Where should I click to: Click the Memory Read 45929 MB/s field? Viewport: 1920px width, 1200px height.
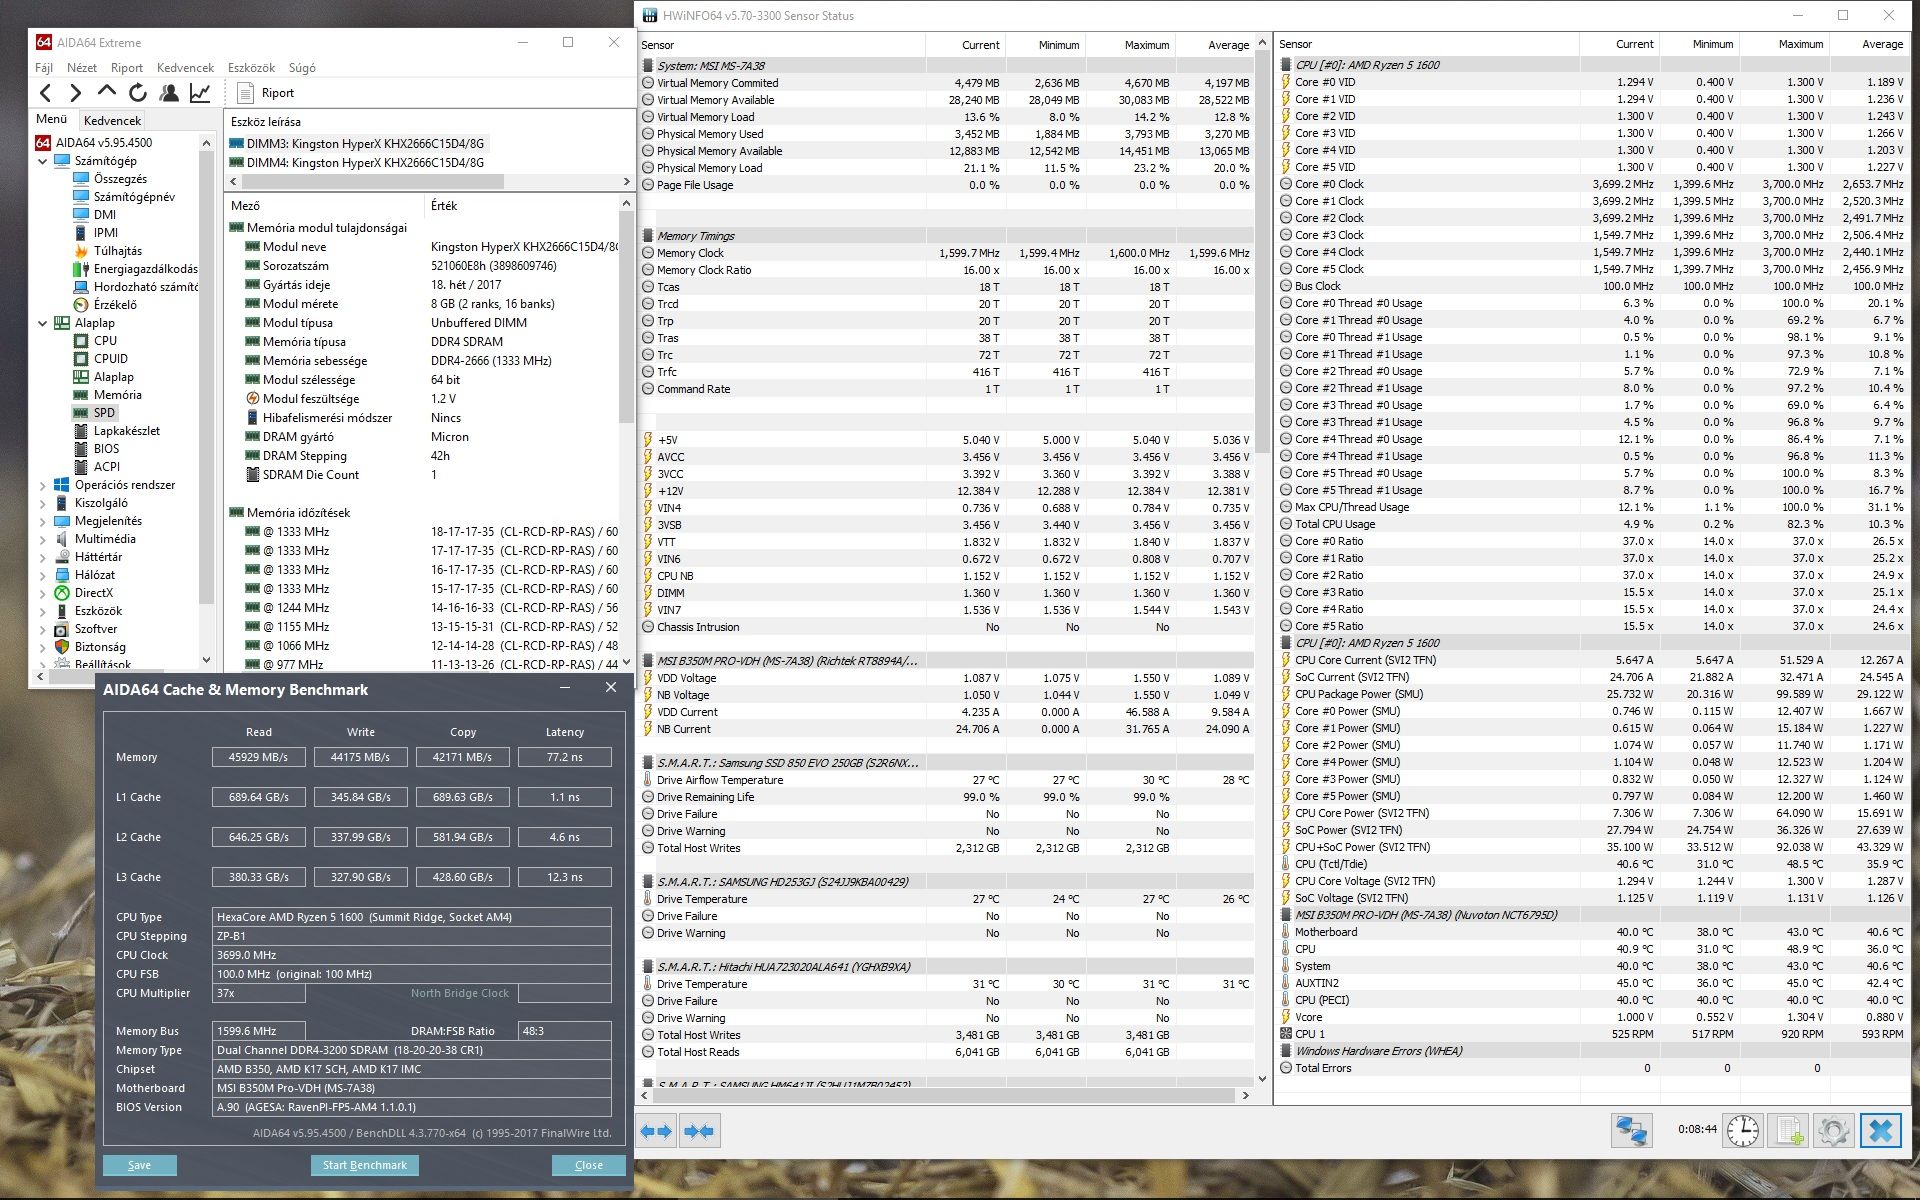[259, 757]
